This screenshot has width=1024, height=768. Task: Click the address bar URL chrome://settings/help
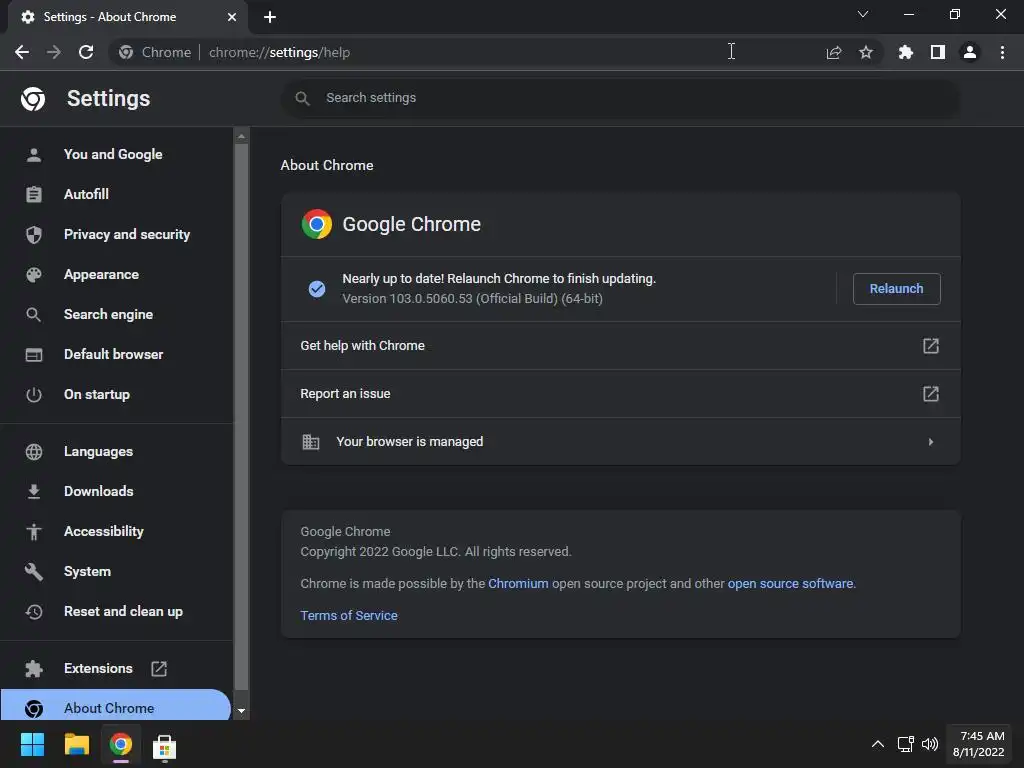(279, 52)
